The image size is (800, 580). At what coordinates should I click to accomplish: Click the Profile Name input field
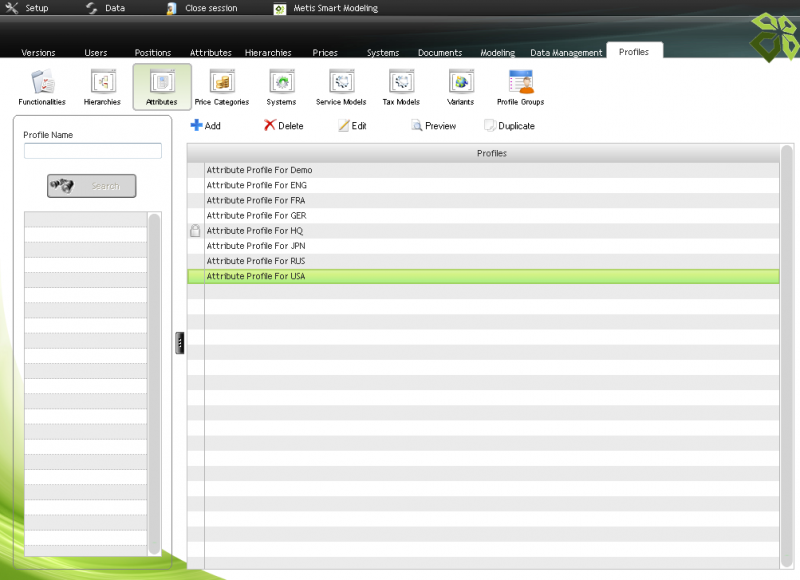pos(93,151)
